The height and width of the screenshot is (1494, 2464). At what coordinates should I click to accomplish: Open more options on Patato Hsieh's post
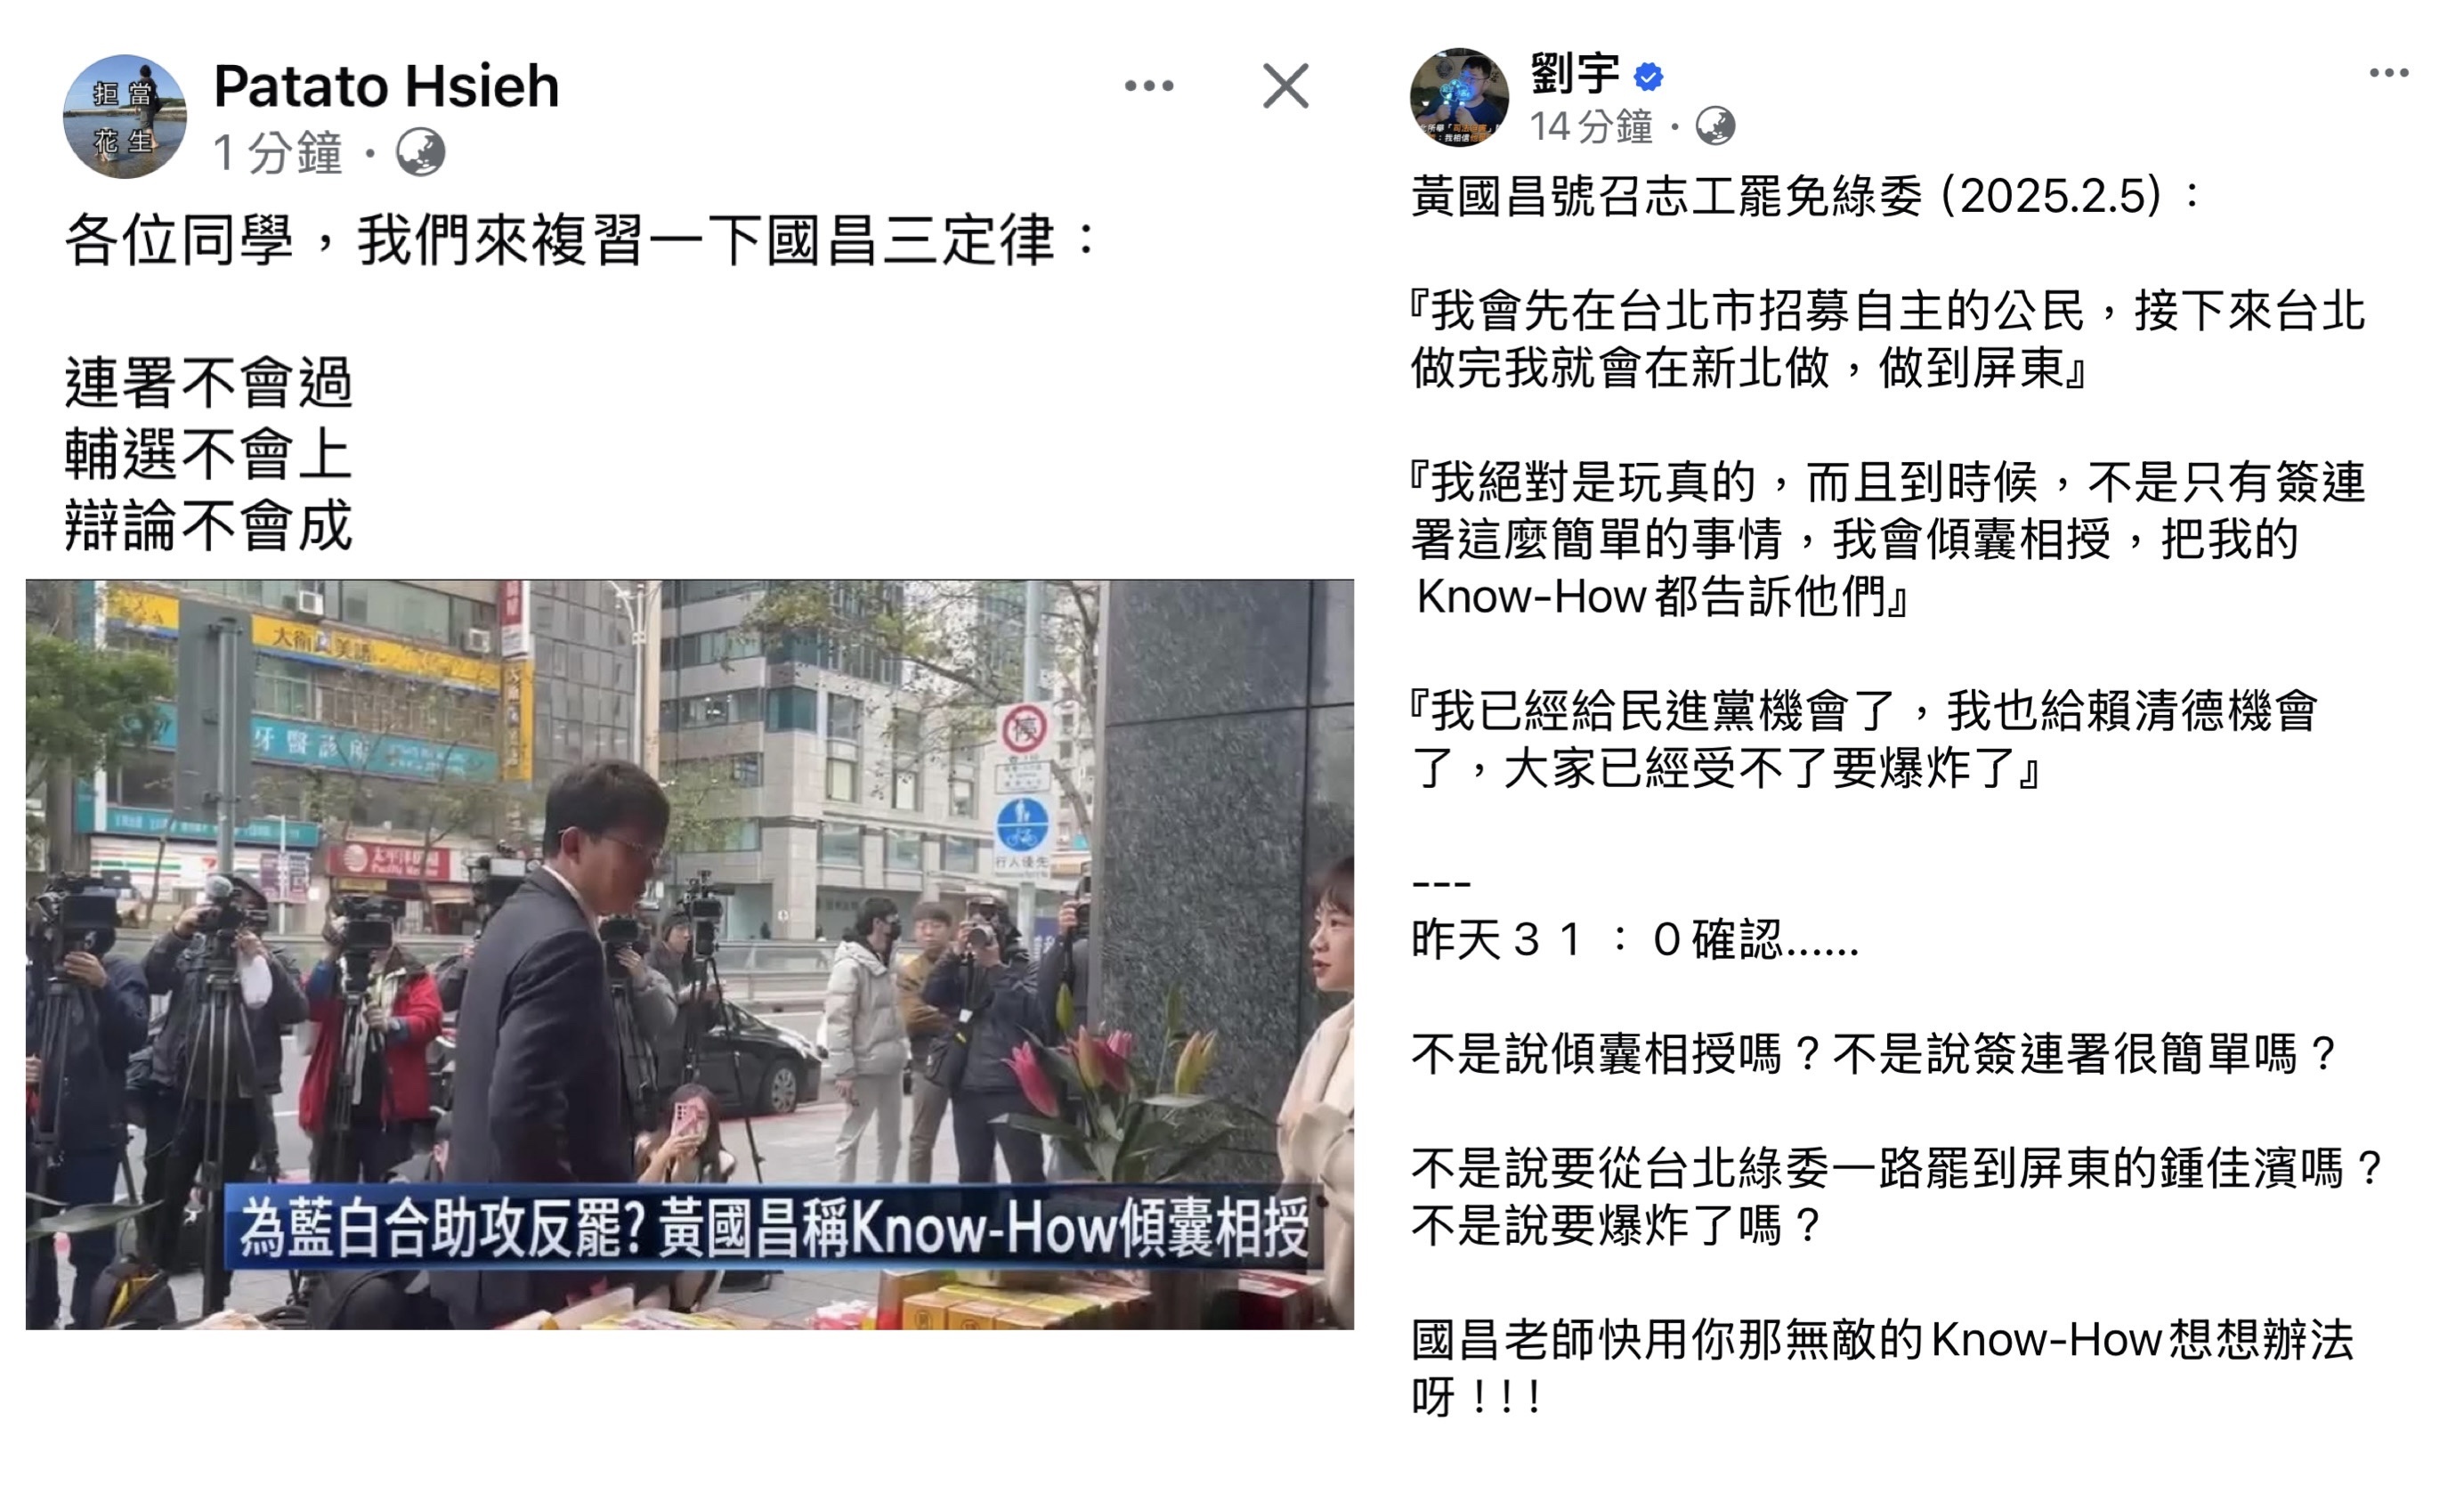(x=1148, y=86)
